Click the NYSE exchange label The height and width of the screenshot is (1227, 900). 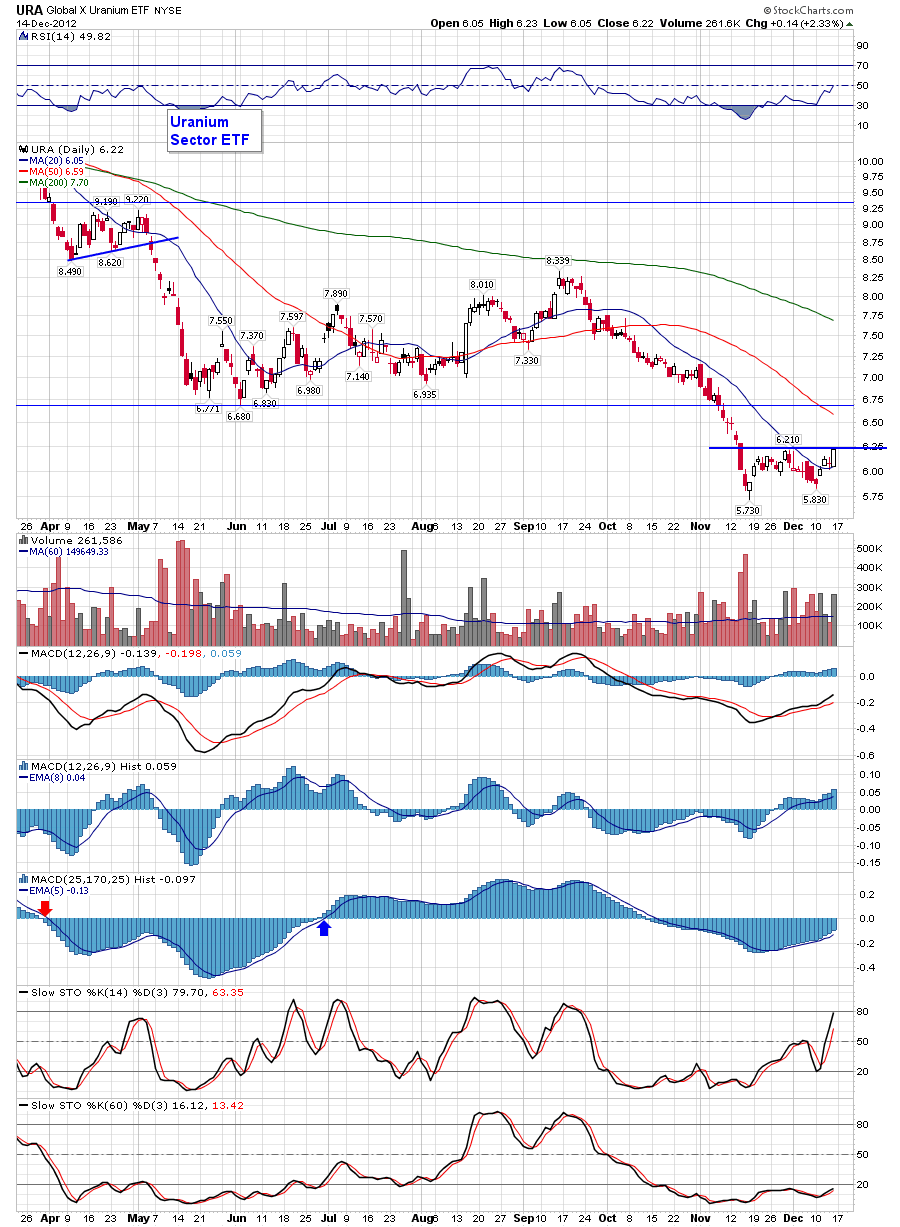point(168,10)
